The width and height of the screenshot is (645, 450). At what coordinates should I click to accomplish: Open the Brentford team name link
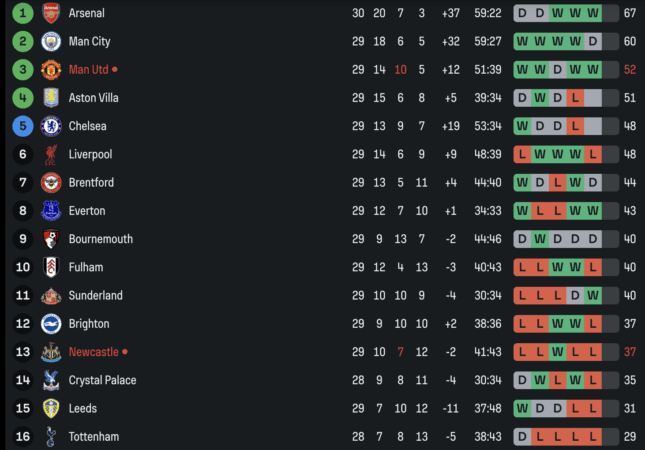(x=91, y=183)
